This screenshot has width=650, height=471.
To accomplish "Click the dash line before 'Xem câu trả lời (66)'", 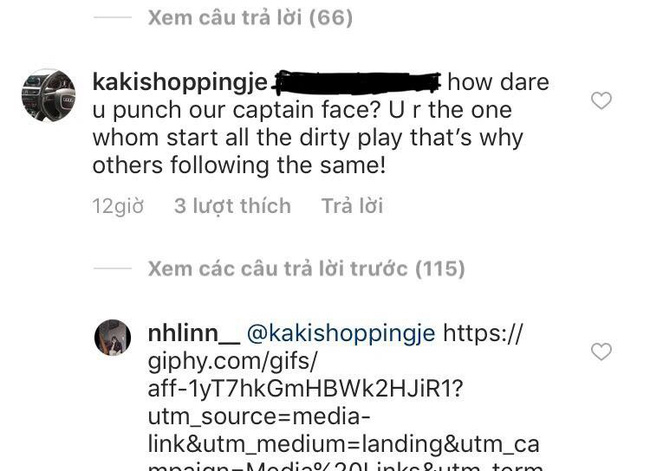I will click(112, 17).
